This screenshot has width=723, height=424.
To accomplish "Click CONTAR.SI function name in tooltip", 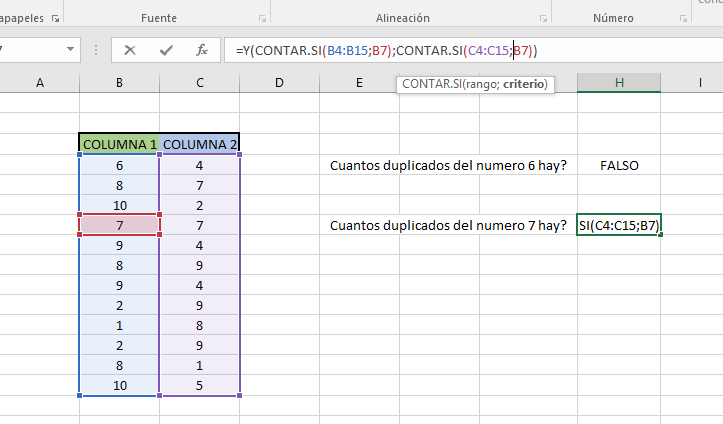I will pyautogui.click(x=430, y=85).
